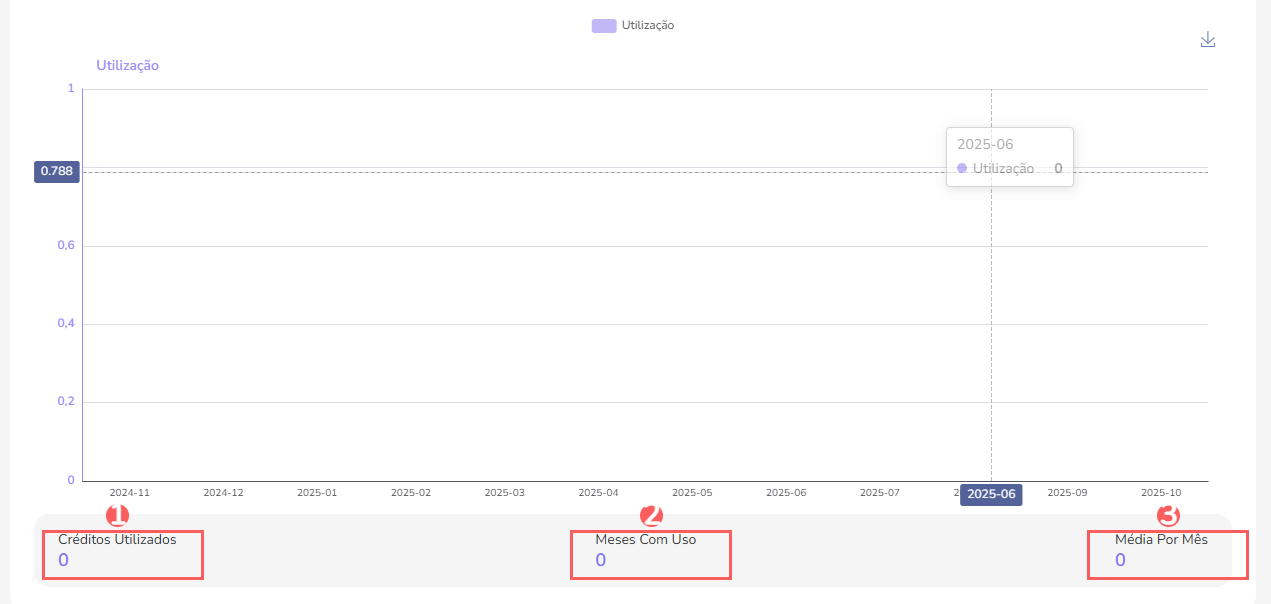Click the red number 2 annotation marker
Screen dimensions: 1271x604
pyautogui.click(x=651, y=516)
